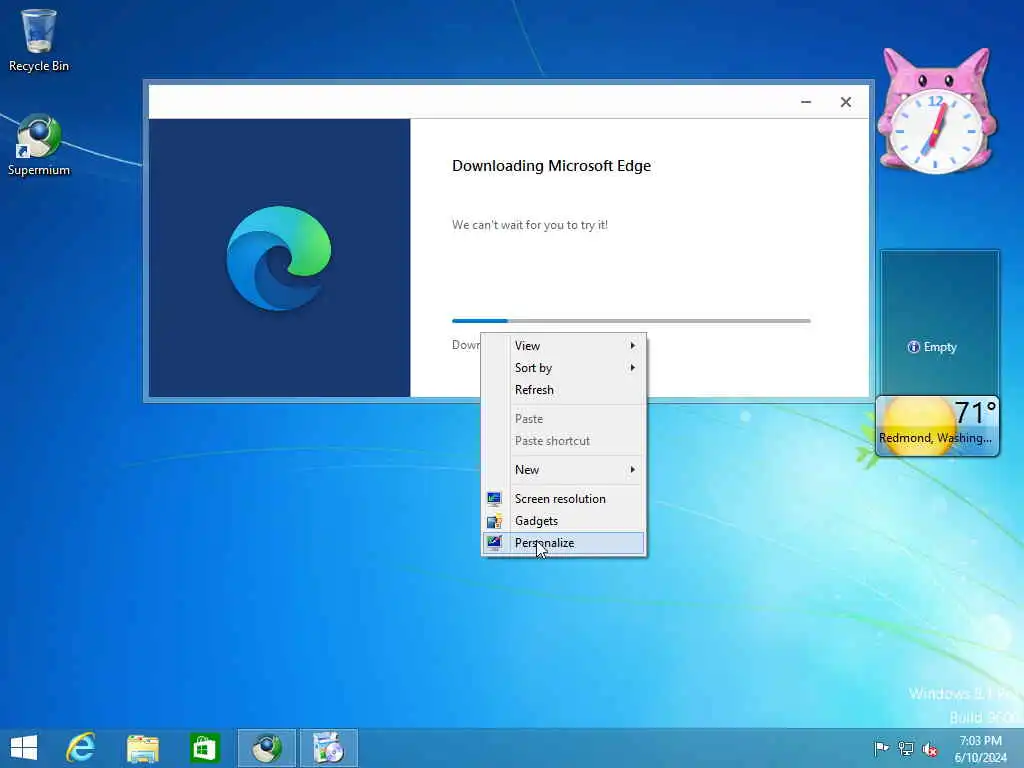This screenshot has height=768, width=1024.
Task: Open File Explorer from the taskbar
Action: [142, 748]
